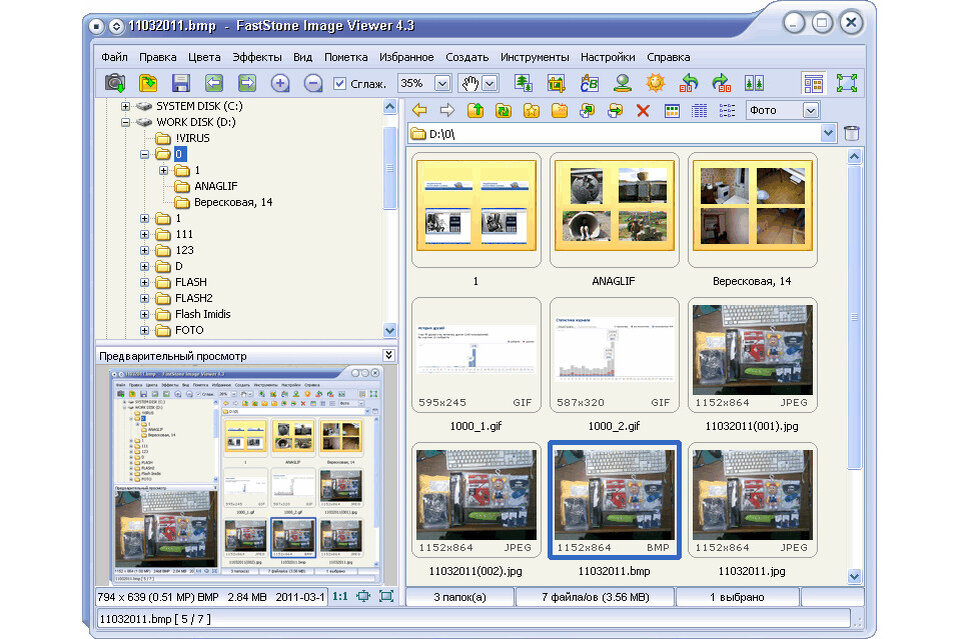Screen dimensions: 959x639
Task: Click the thumbnail pane scroll down arrow
Action: coord(854,576)
